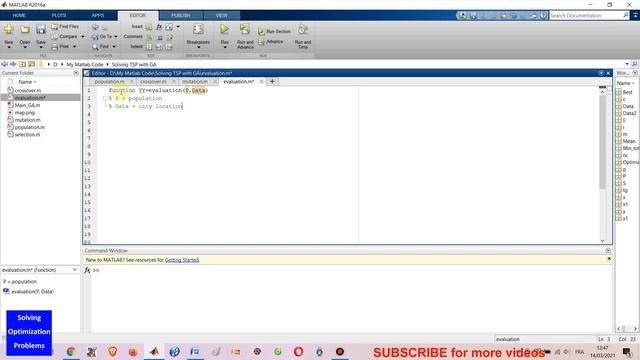This screenshot has height=360, width=640.
Task: Click the smart Indent icon
Action: [149, 47]
